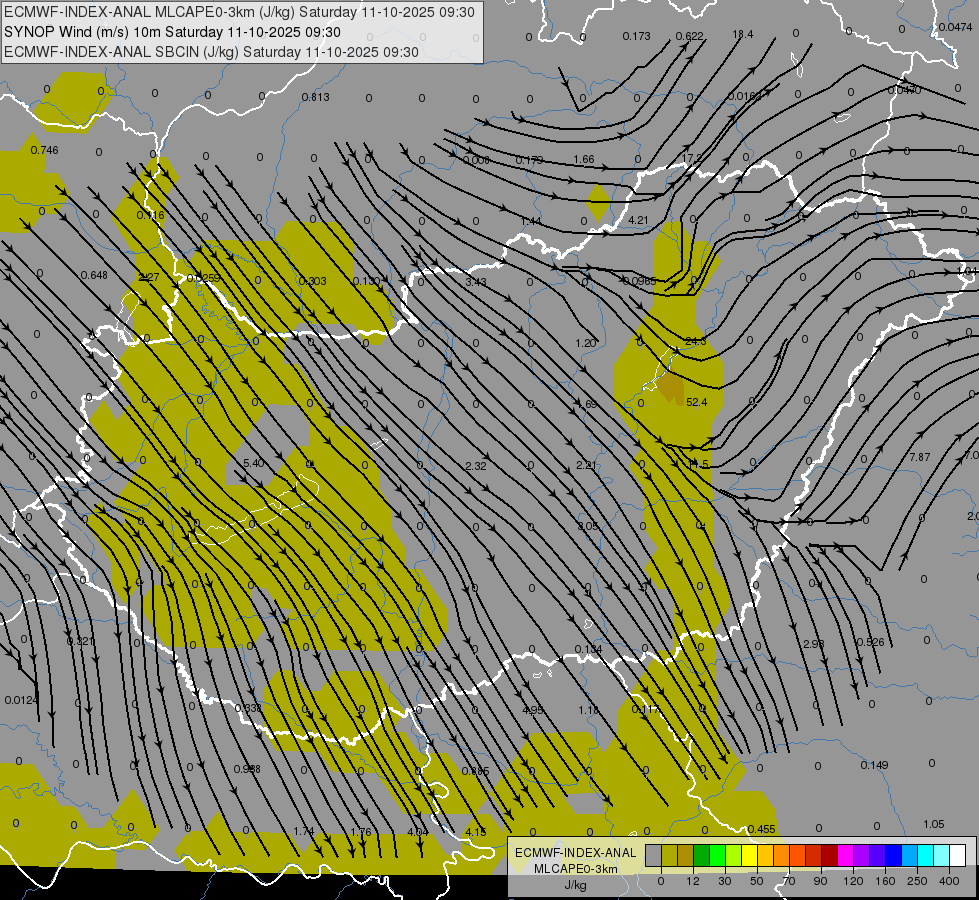Click the pale cyan legend swatch
979x900 pixels.
click(942, 855)
